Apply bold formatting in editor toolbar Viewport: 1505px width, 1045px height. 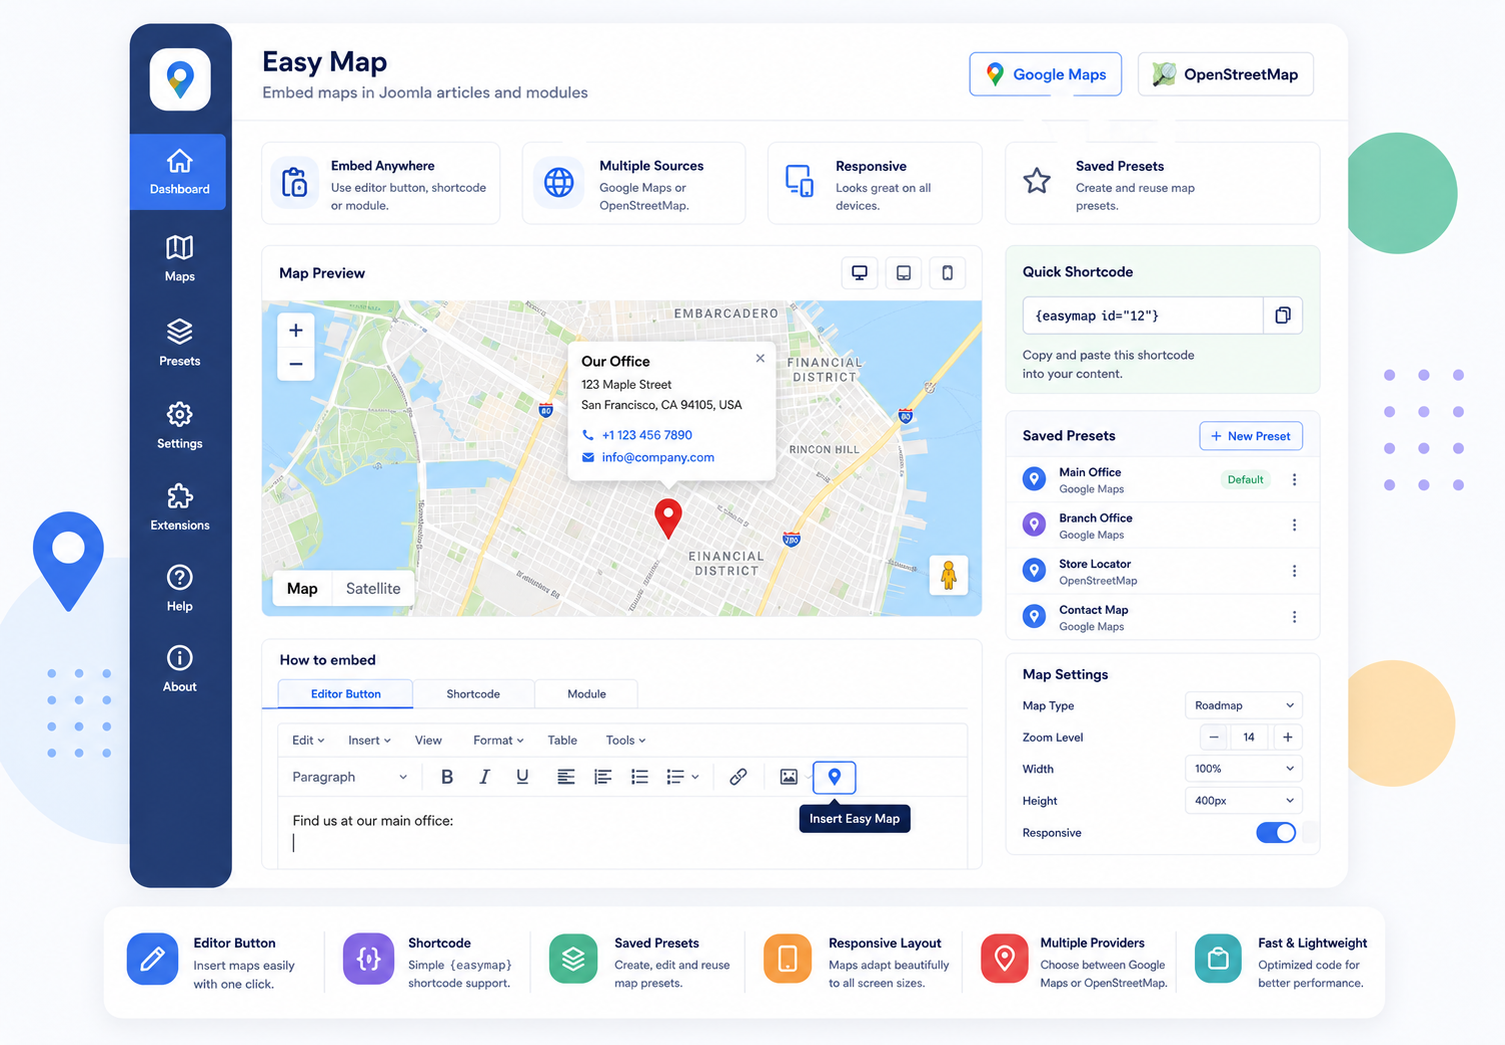point(447,777)
